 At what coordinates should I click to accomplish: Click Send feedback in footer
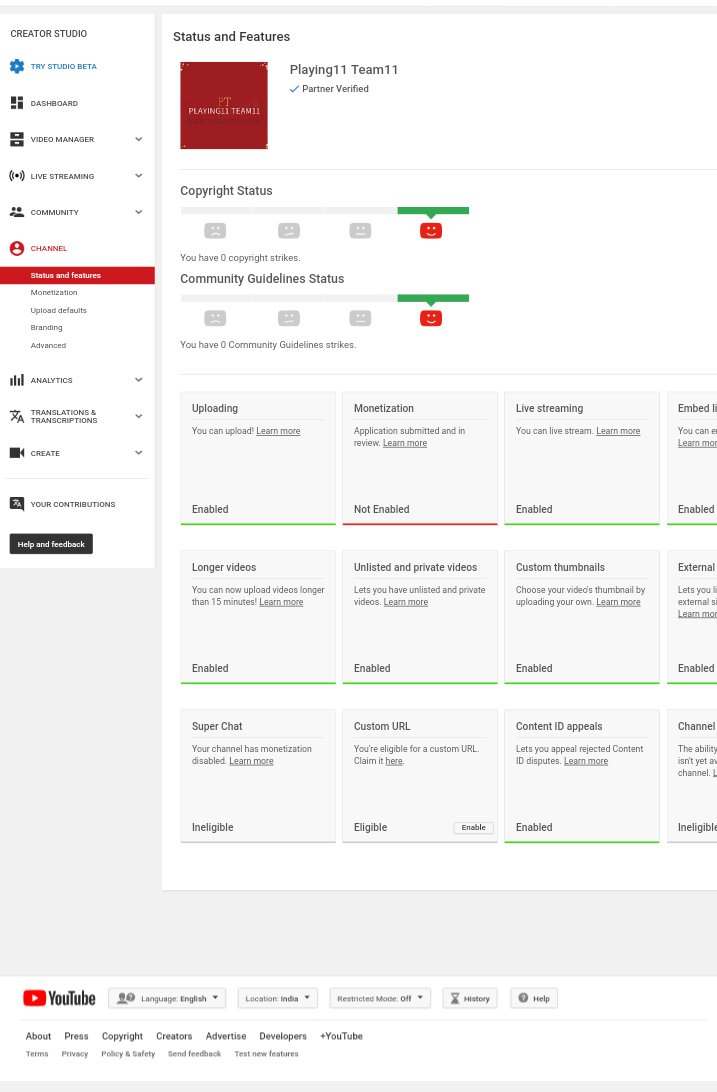tap(194, 1054)
